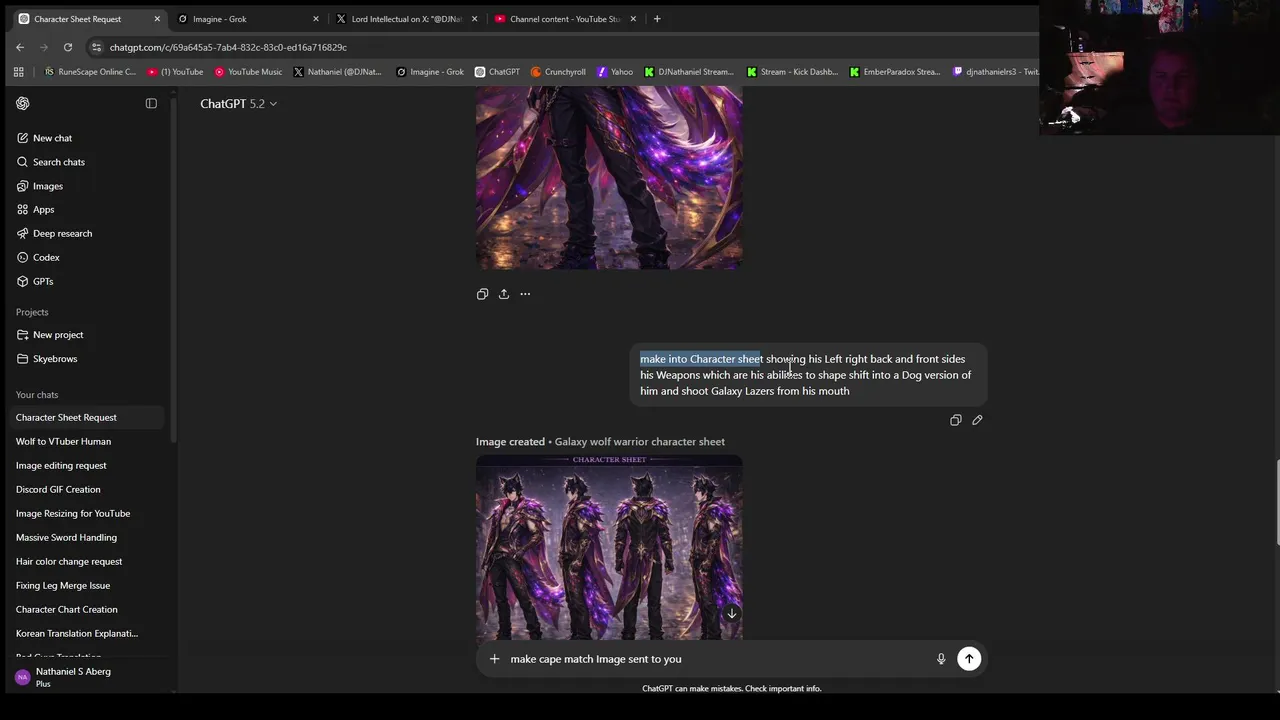Start voice dictation with the microphone icon
The height and width of the screenshot is (720, 1280).
click(941, 659)
